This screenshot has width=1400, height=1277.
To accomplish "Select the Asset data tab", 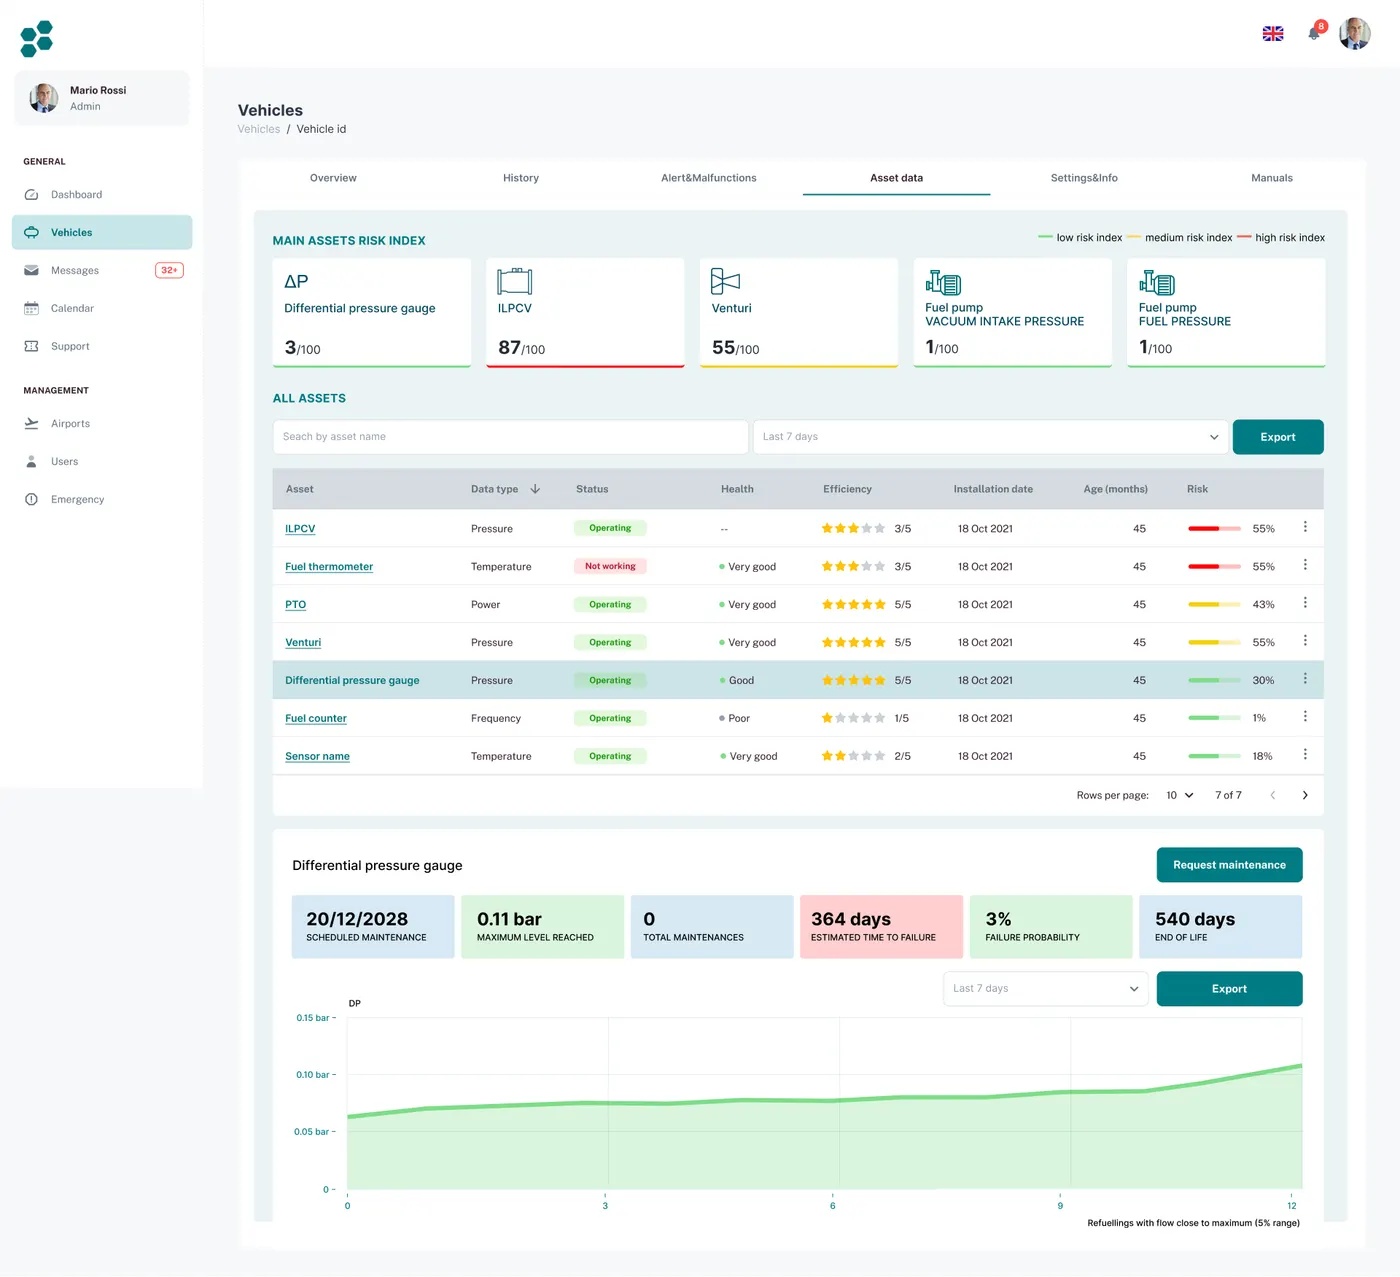I will [897, 178].
